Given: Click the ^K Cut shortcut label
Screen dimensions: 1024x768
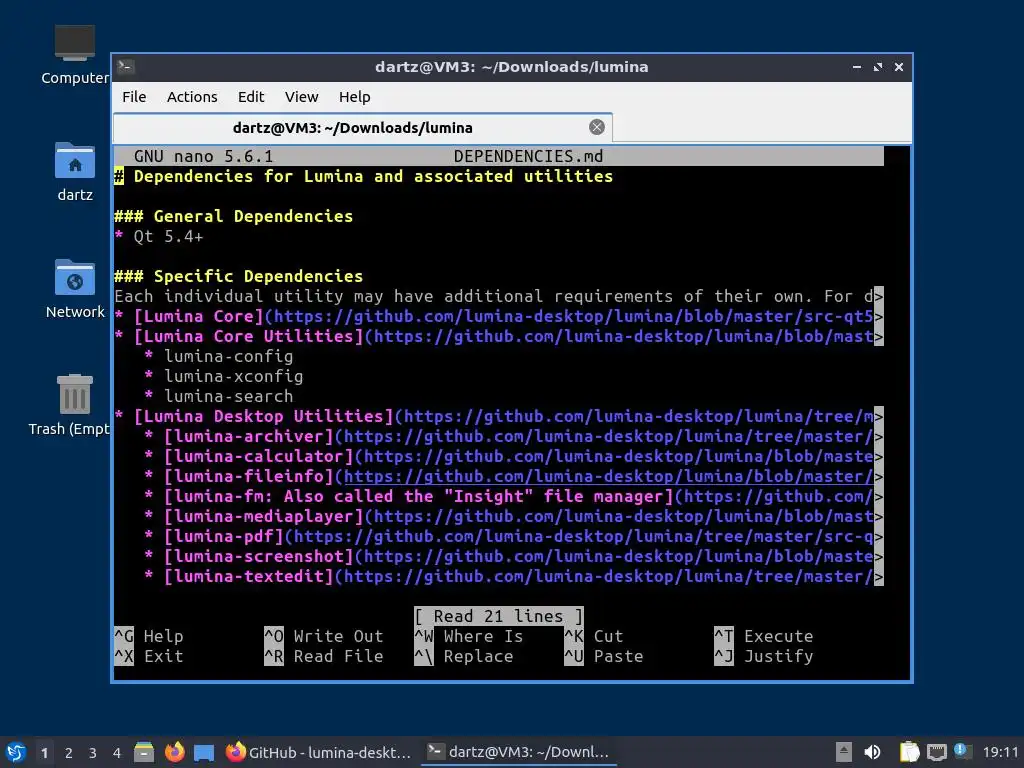Looking at the screenshot, I should pos(594,637).
